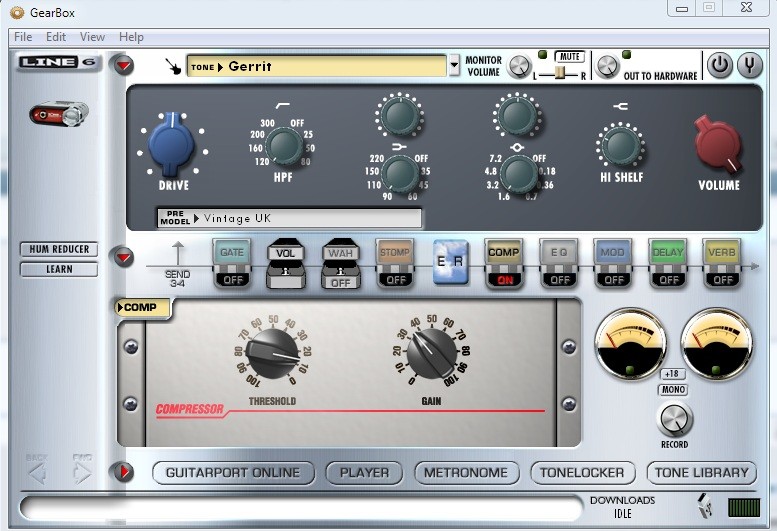Click the Send 3-4 arrow icon
The width and height of the screenshot is (777, 531).
[177, 254]
